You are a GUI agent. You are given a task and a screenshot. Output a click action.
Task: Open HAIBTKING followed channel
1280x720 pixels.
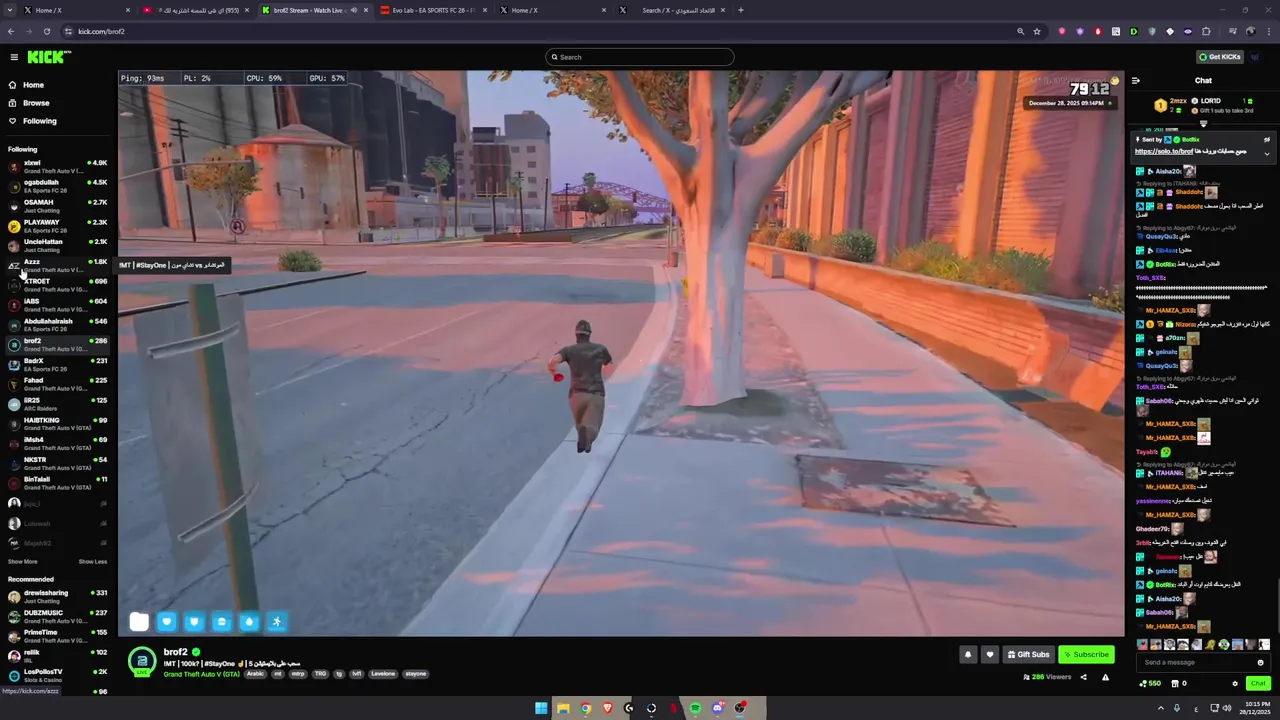coord(56,424)
